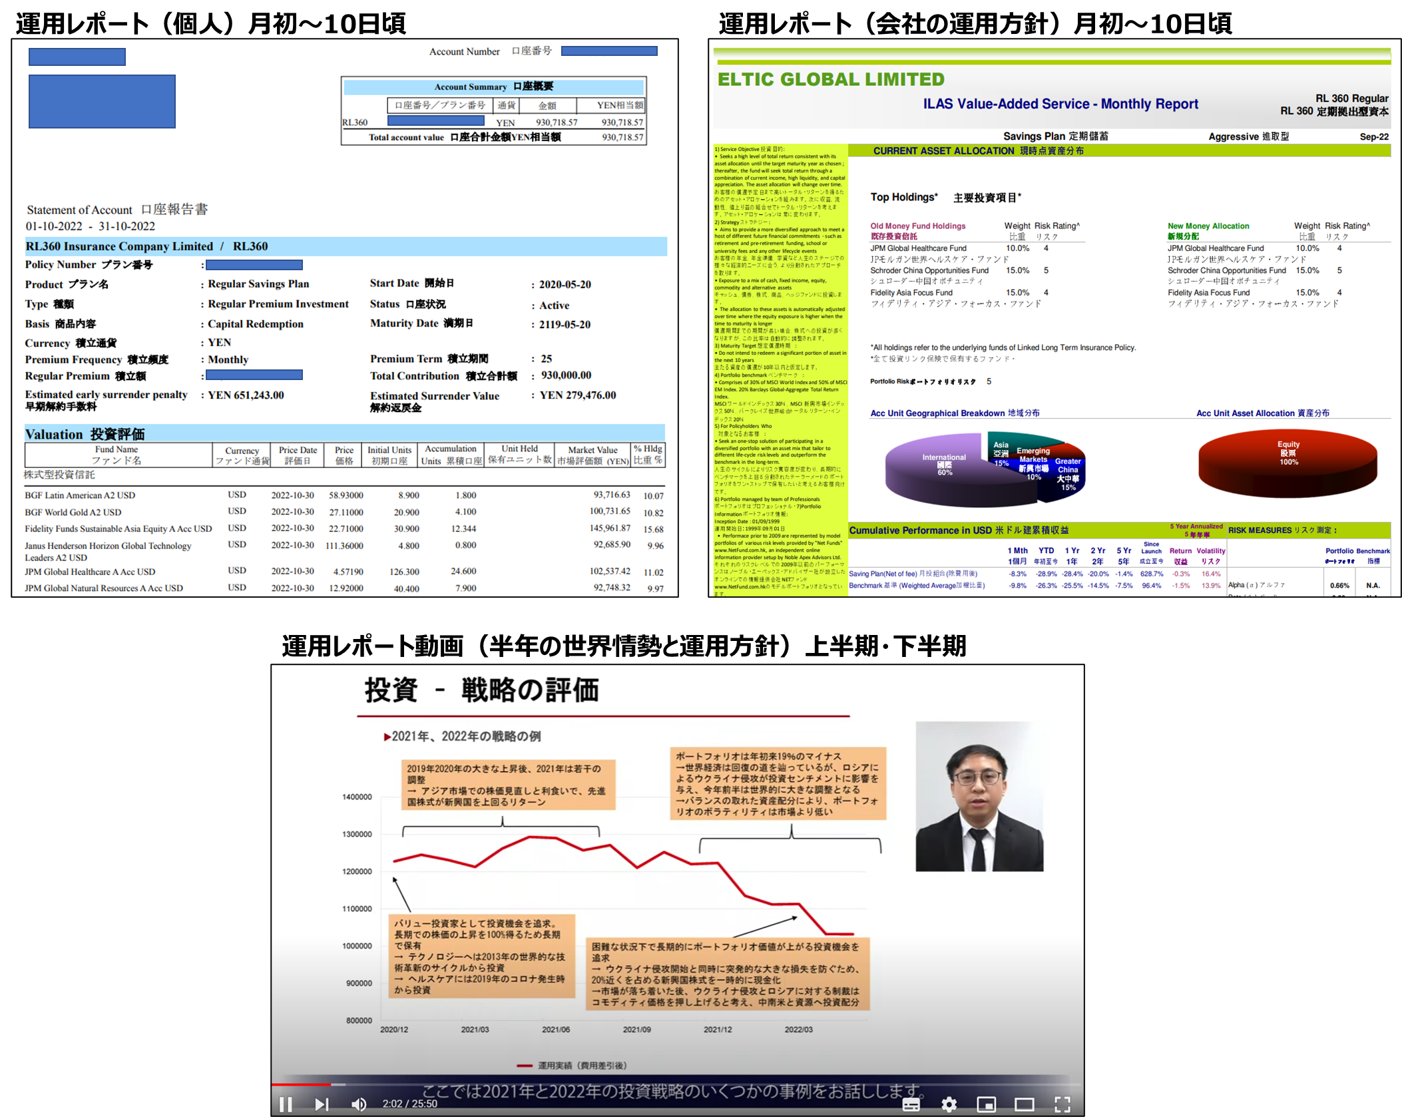The width and height of the screenshot is (1402, 1117).
Task: Click the Aggressive 進取型 label
Action: coord(1249,136)
